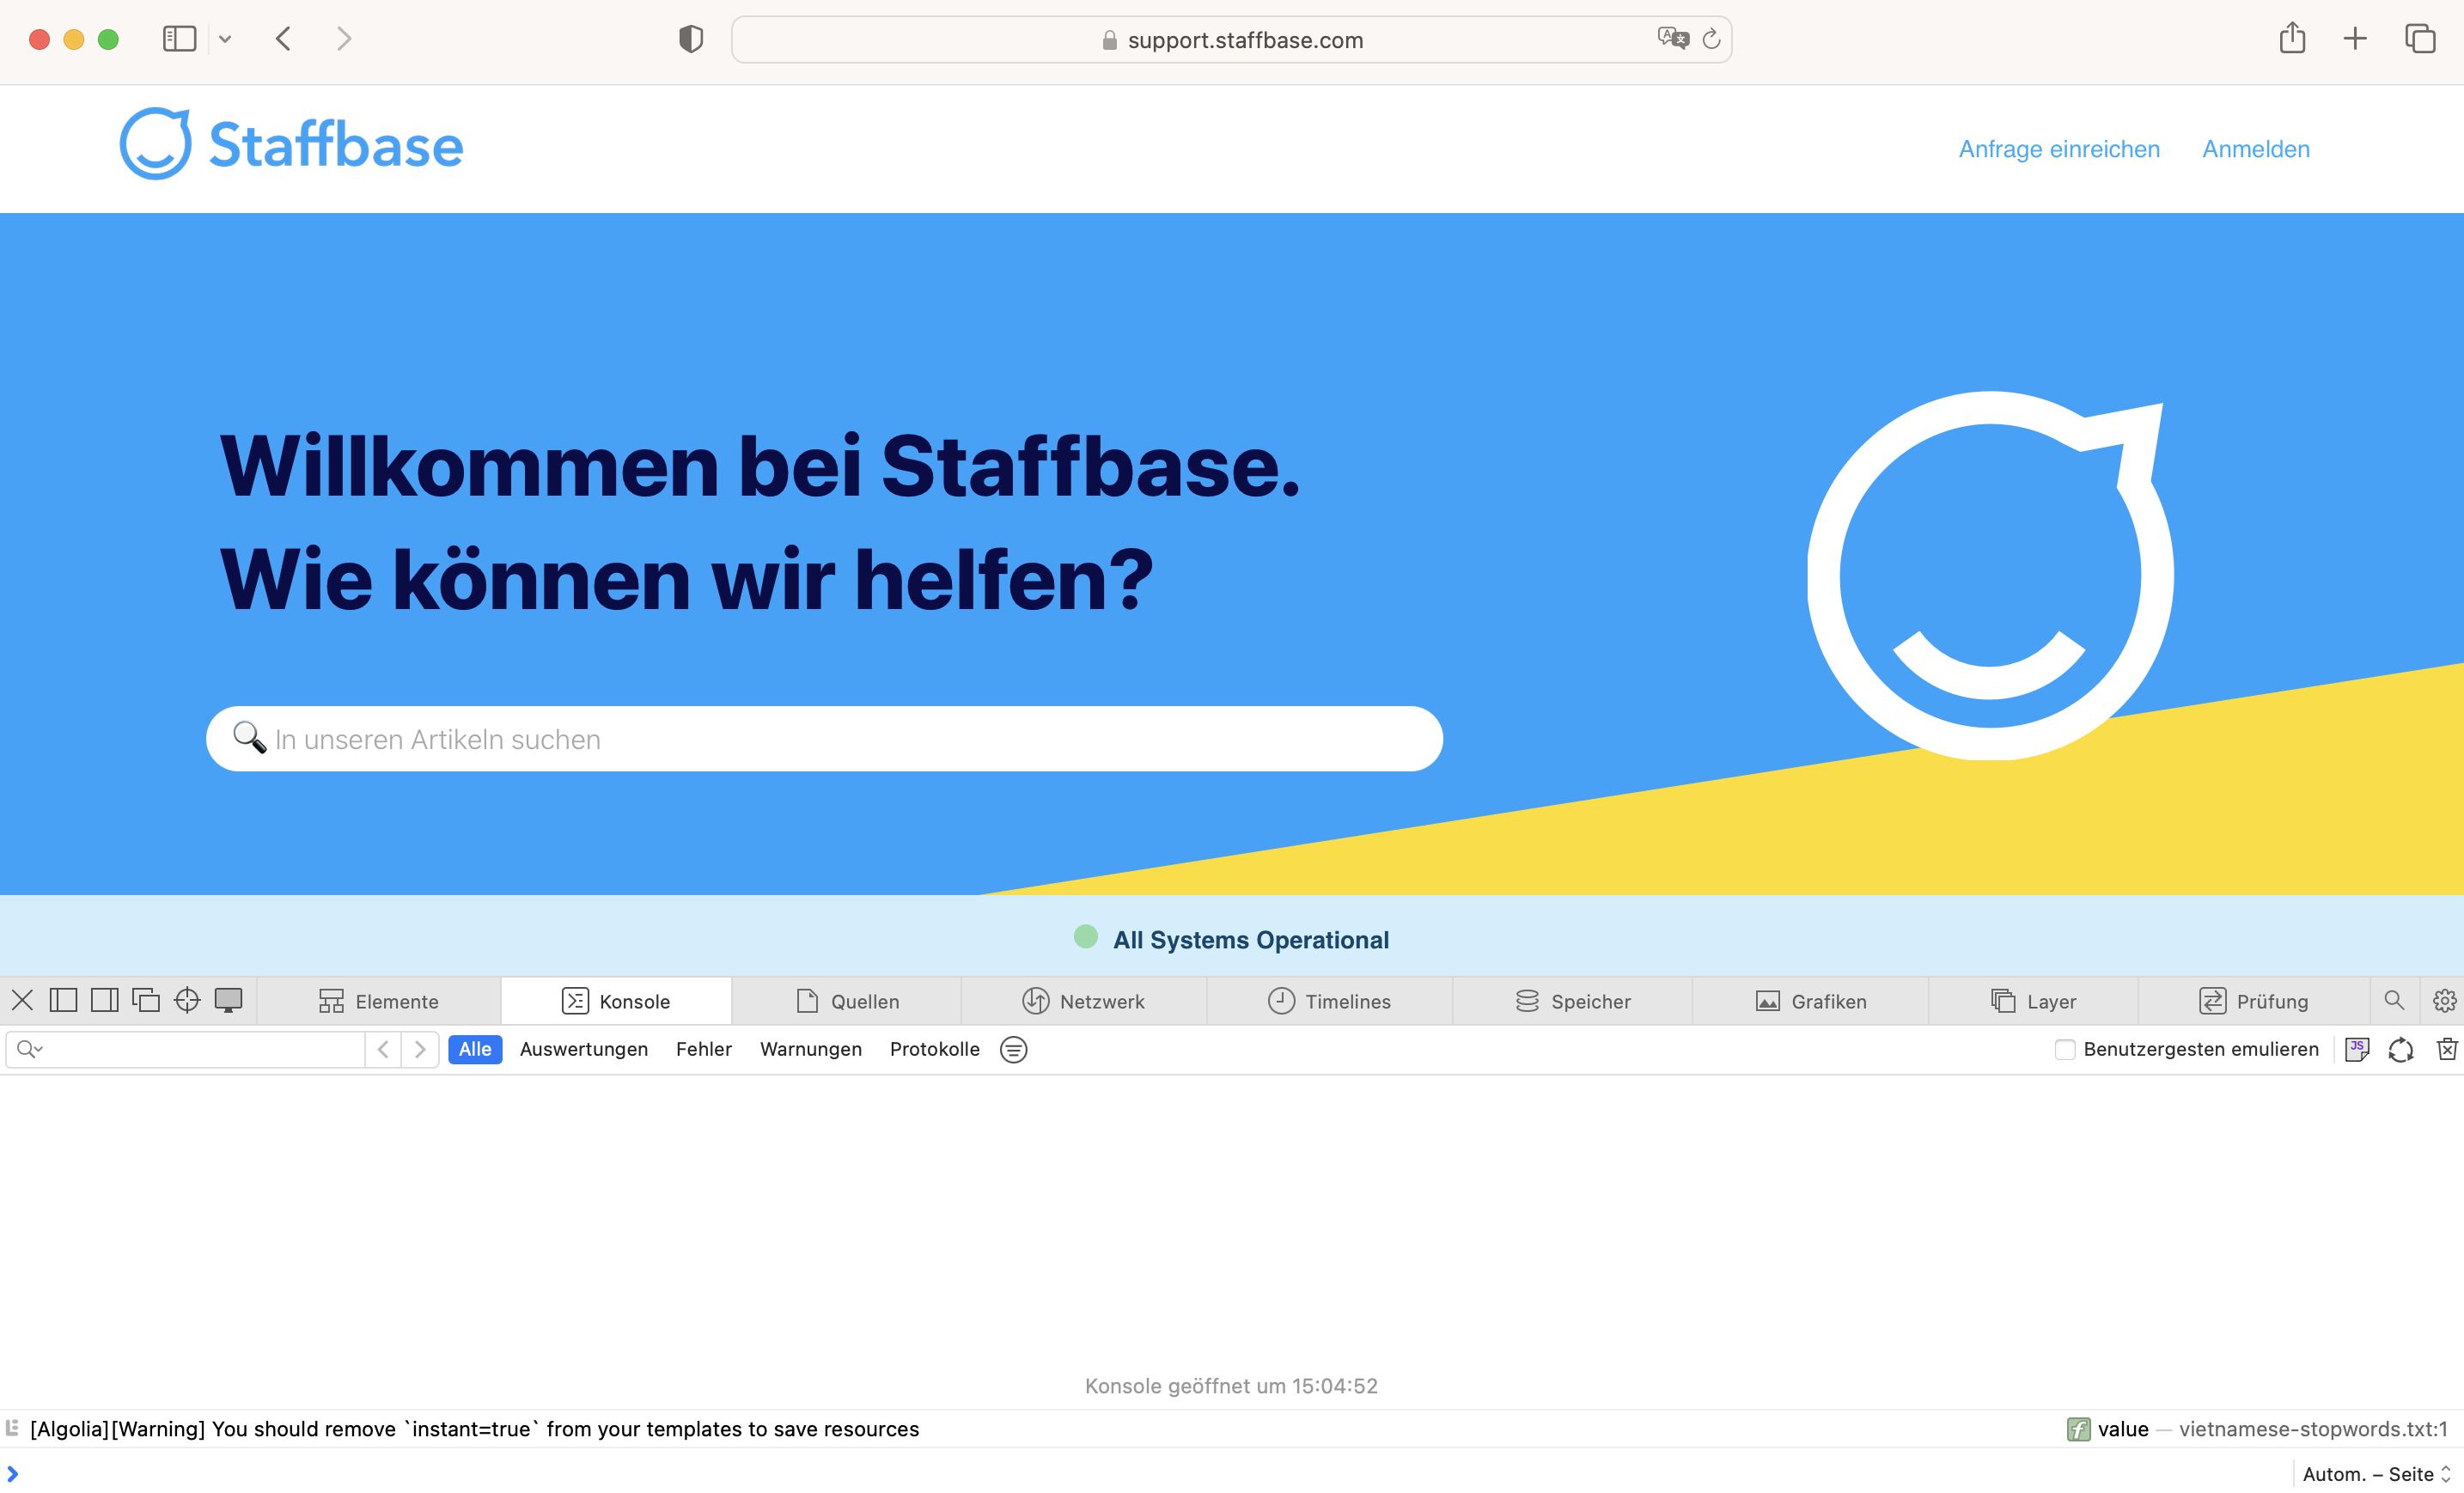Click the Staffbase logo in header
2464x1493 pixels.
(291, 144)
